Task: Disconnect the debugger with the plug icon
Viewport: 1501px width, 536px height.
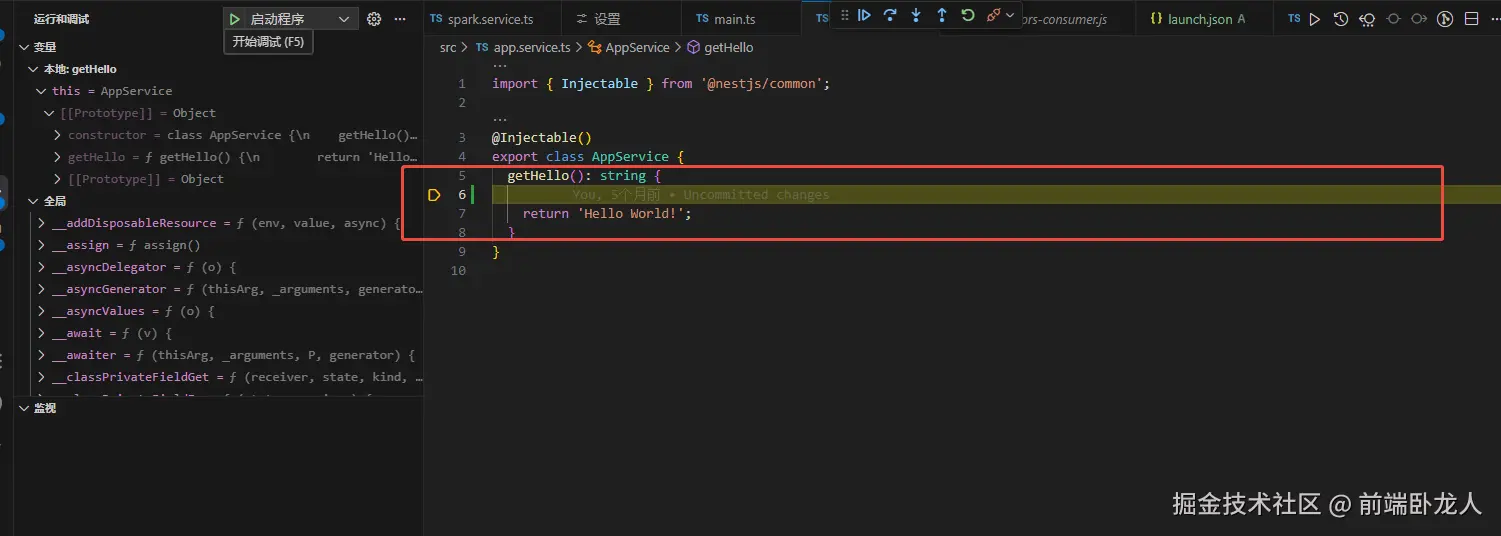Action: click(x=993, y=15)
